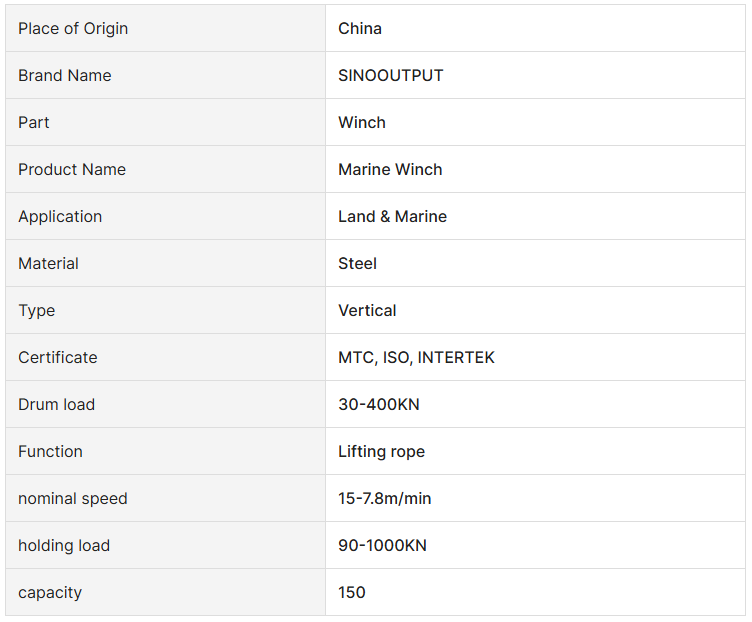
Task: Click the '90-1000KN' holding load value
Action: (x=380, y=545)
